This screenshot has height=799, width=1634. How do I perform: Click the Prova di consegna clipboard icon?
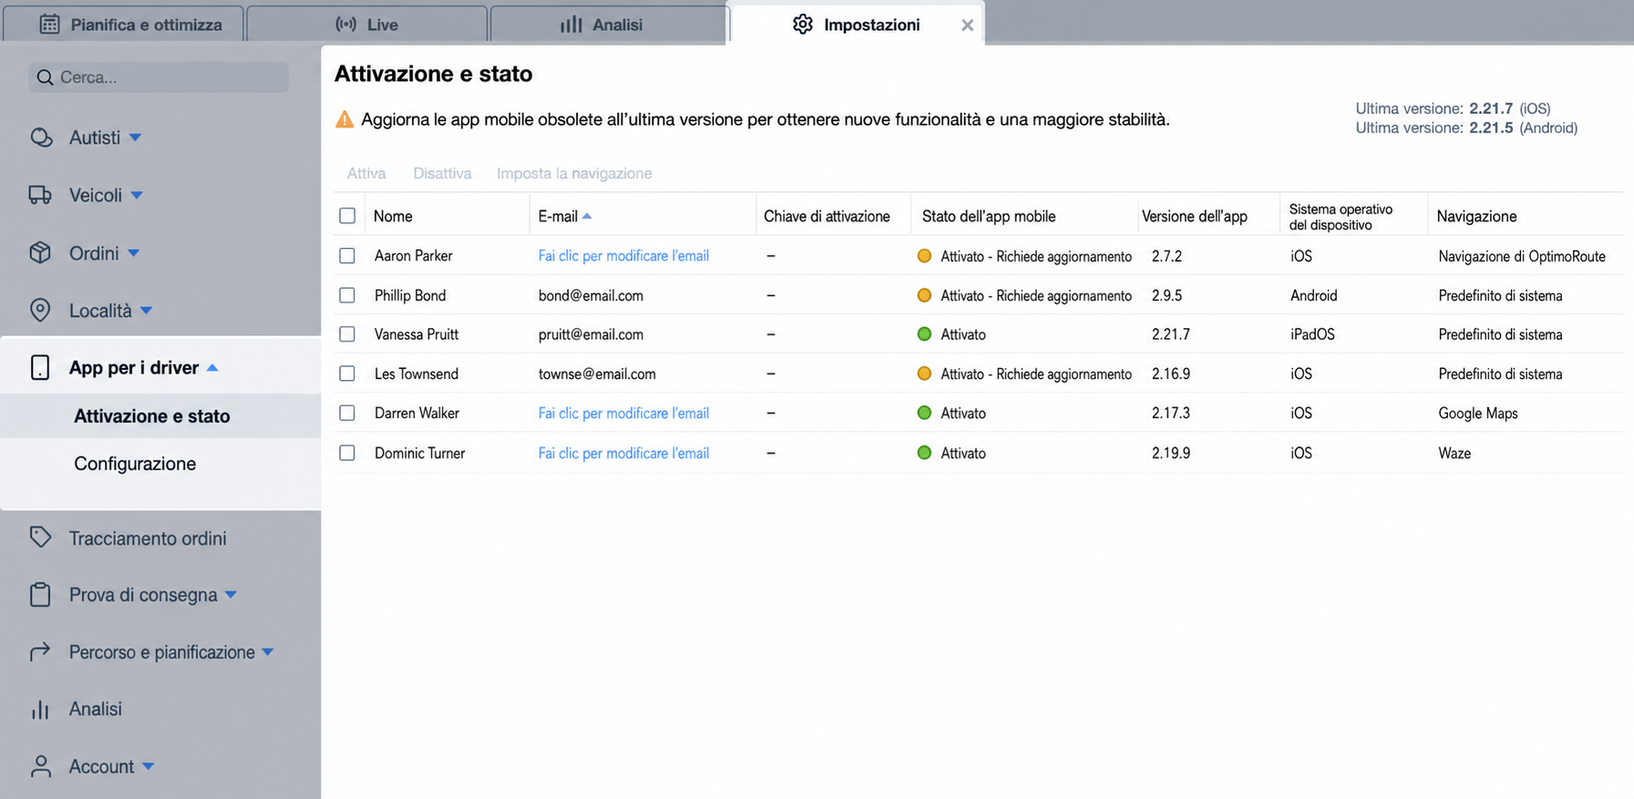pyautogui.click(x=40, y=595)
